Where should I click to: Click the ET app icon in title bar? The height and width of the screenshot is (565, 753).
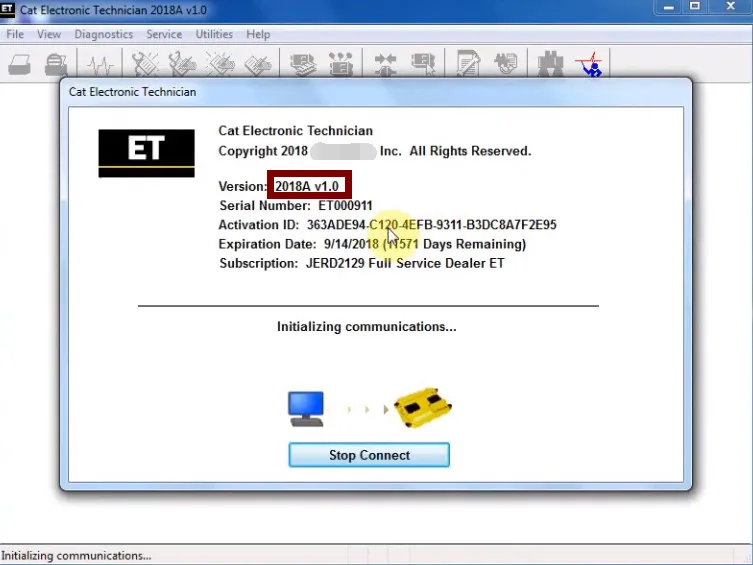pyautogui.click(x=7, y=10)
